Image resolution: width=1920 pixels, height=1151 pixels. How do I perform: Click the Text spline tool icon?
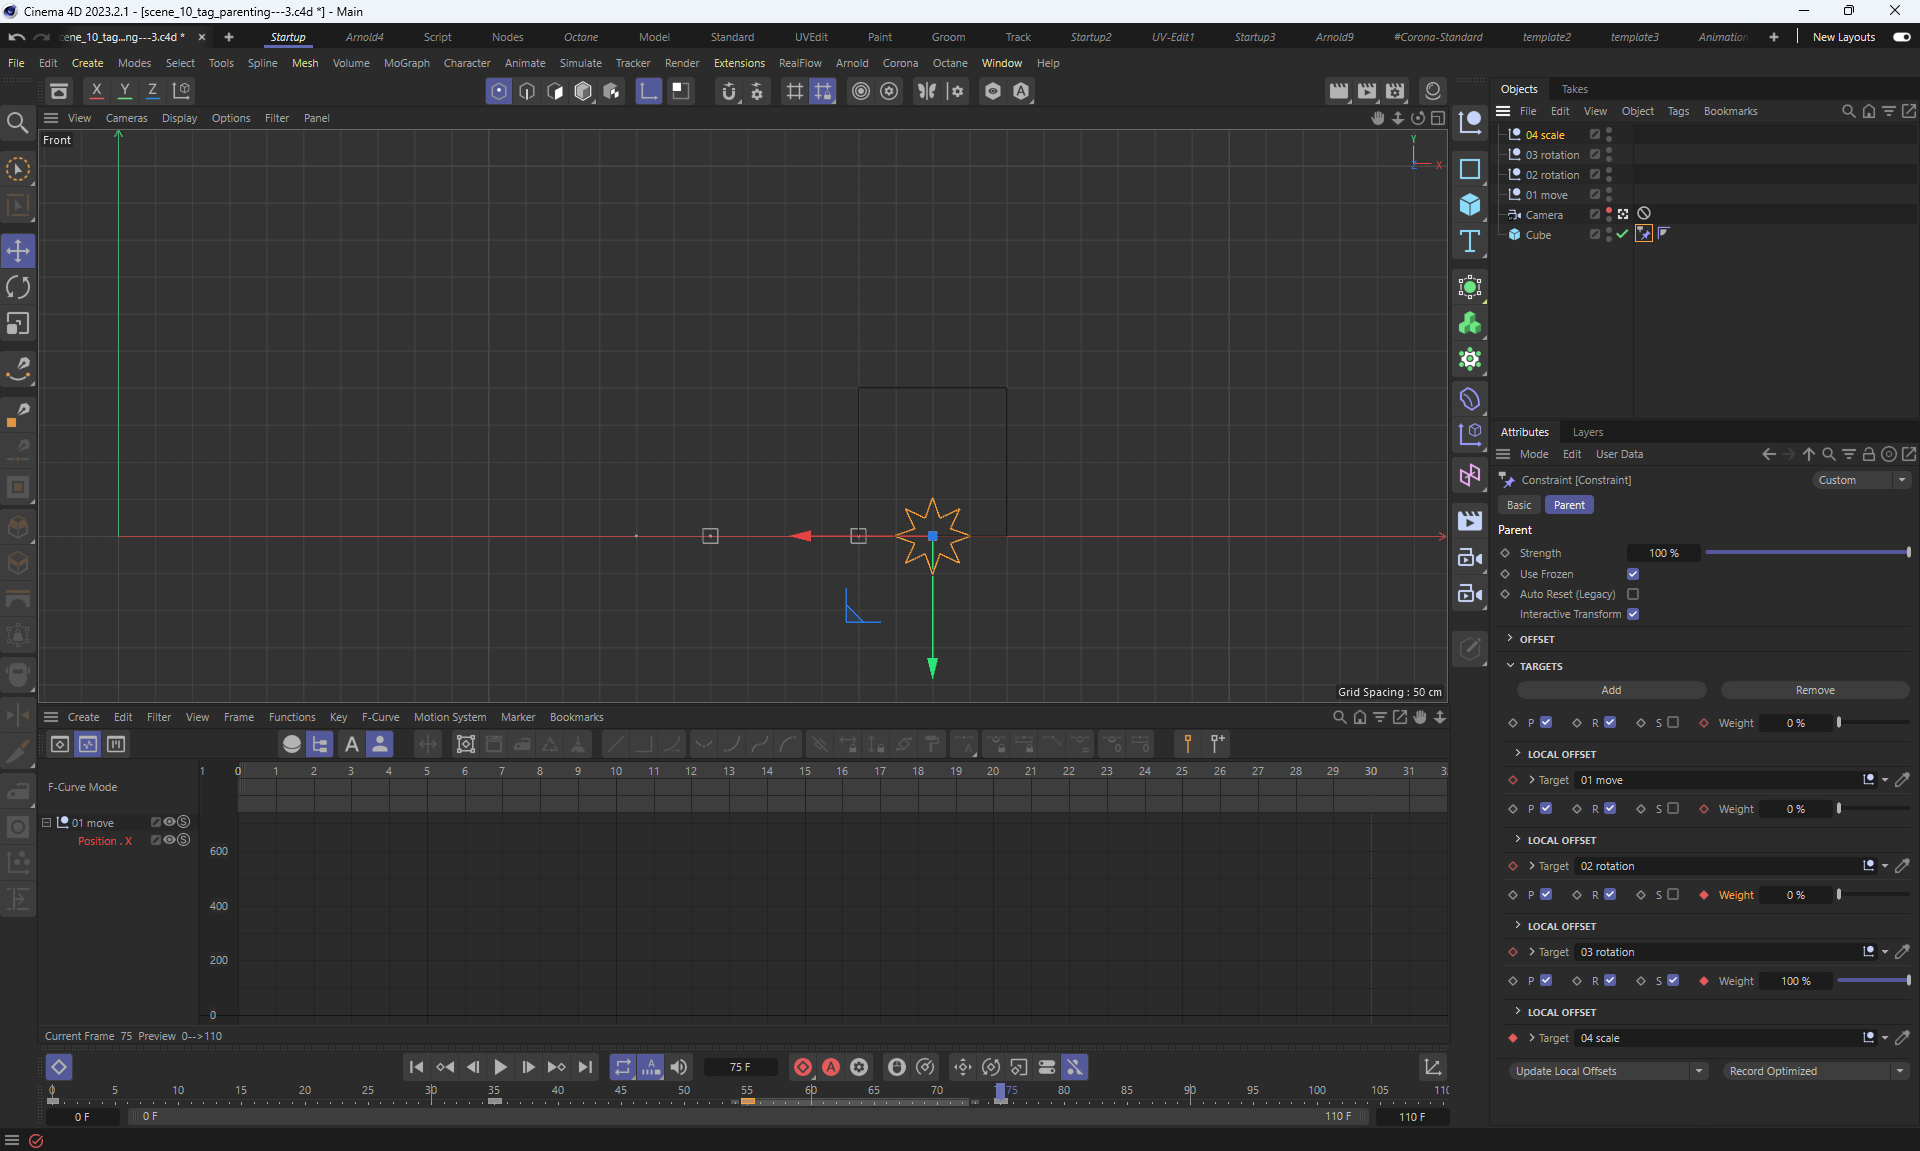pyautogui.click(x=1469, y=241)
